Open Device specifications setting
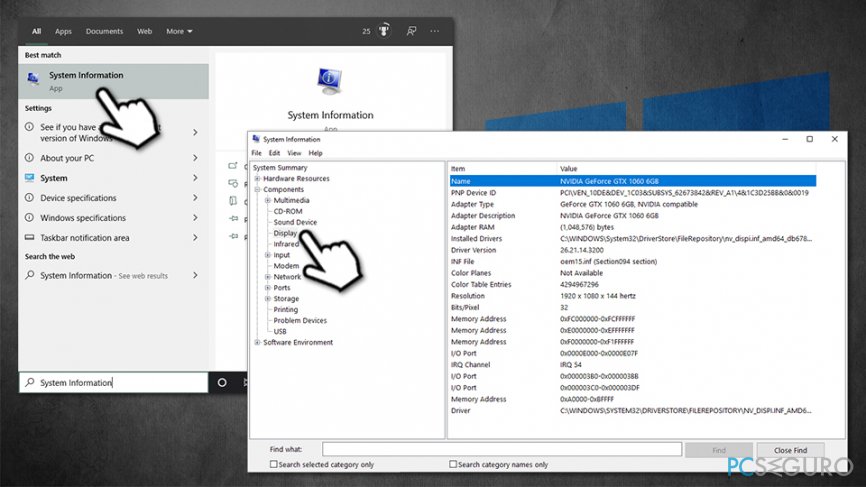The width and height of the screenshot is (866, 487). 112,198
